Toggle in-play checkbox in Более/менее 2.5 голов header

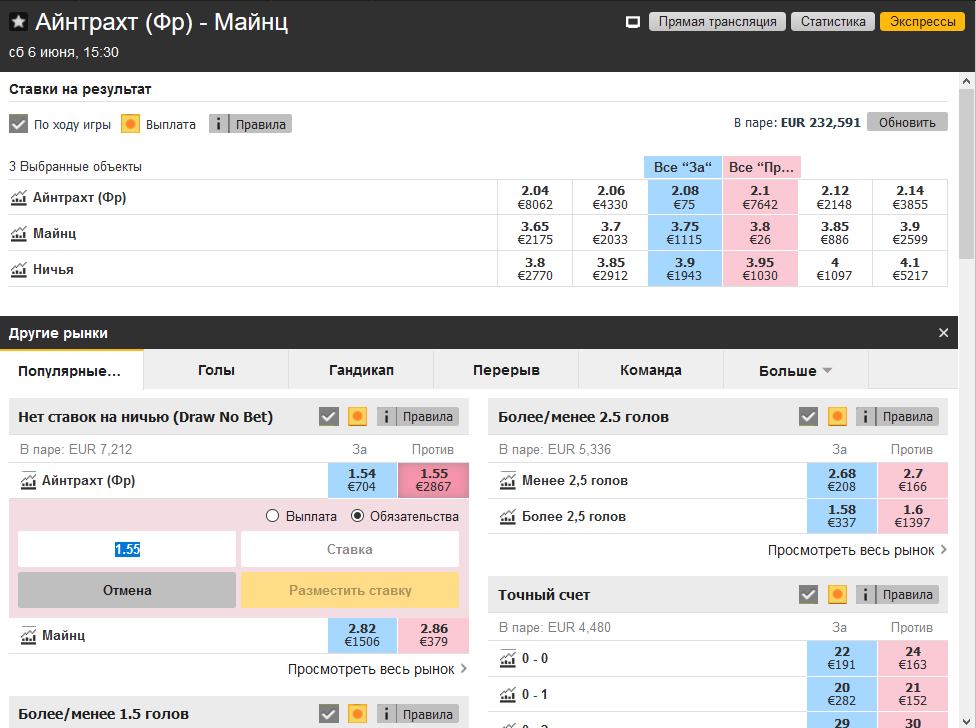tap(809, 416)
